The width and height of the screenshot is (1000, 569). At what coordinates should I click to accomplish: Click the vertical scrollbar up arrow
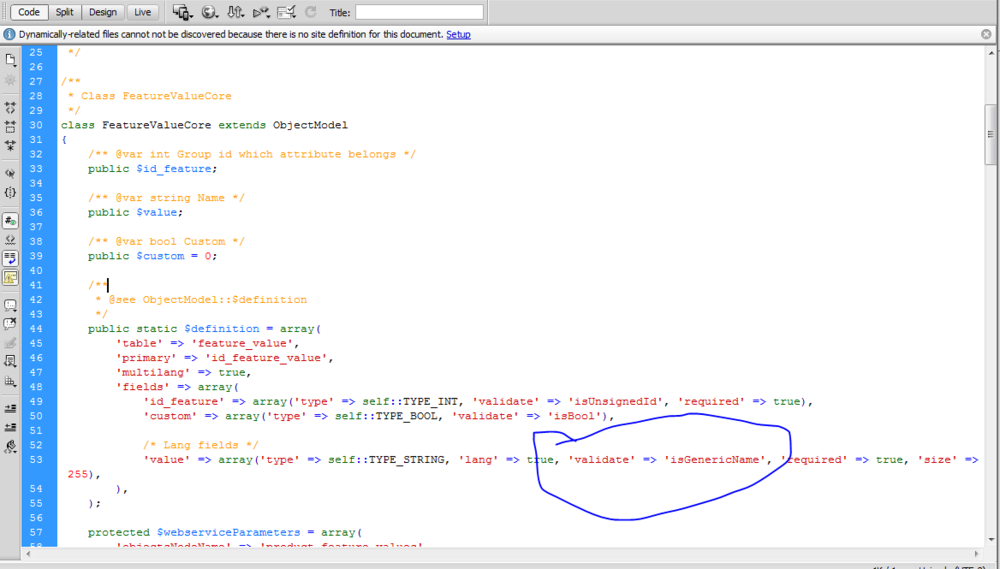click(x=990, y=53)
